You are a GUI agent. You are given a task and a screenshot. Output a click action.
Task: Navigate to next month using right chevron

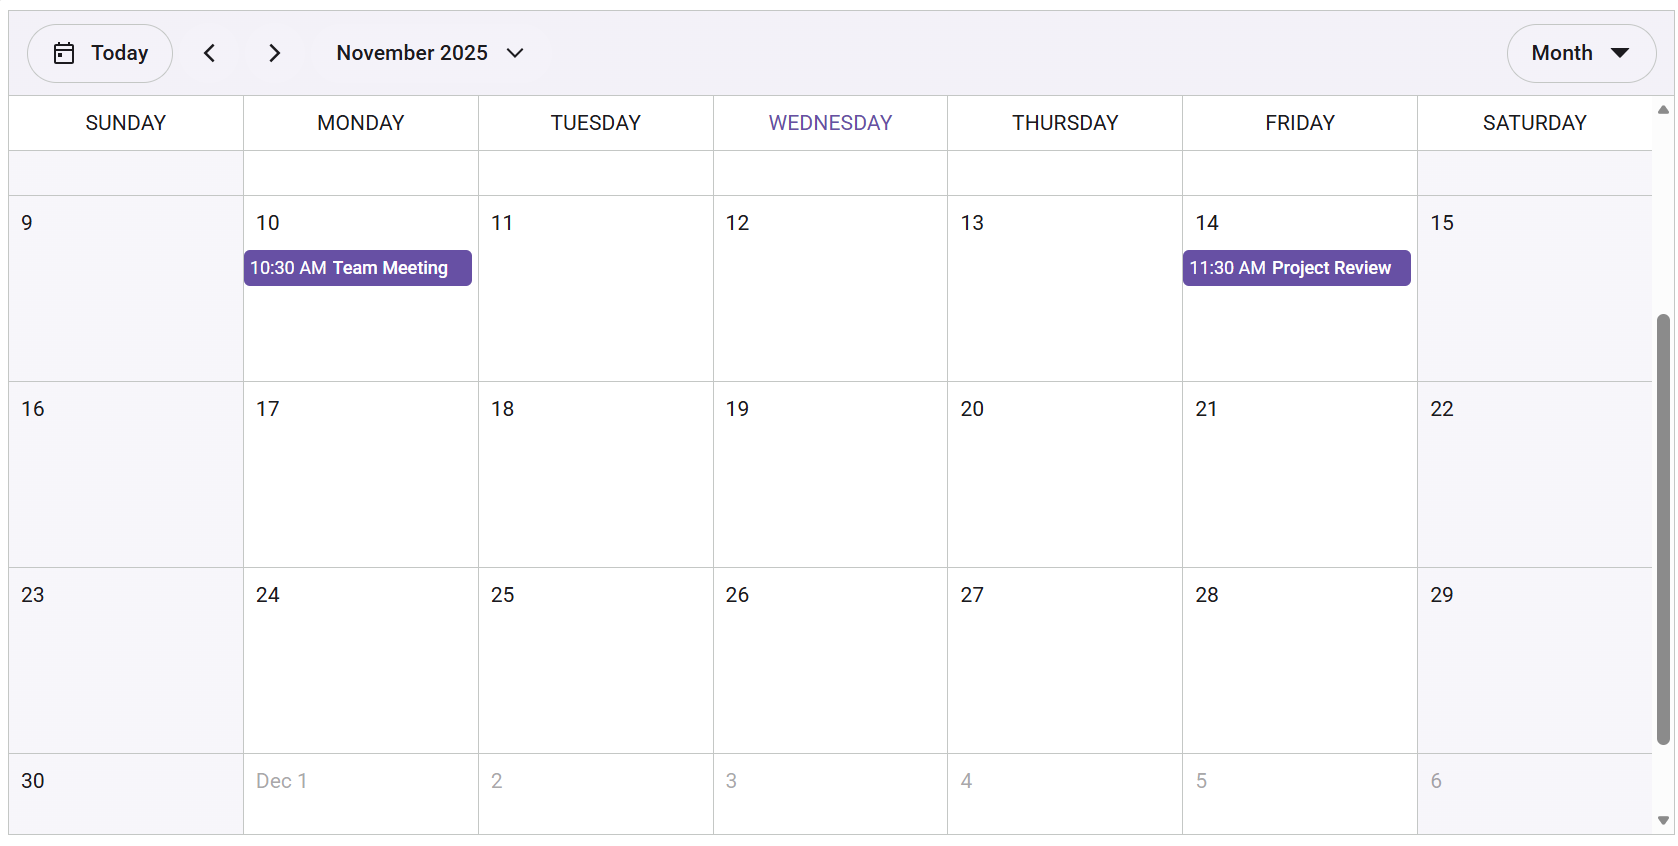coord(274,52)
